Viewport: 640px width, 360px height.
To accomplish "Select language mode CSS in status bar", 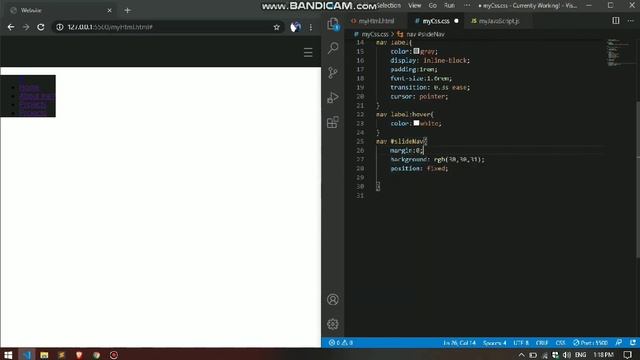I will click(x=560, y=343).
